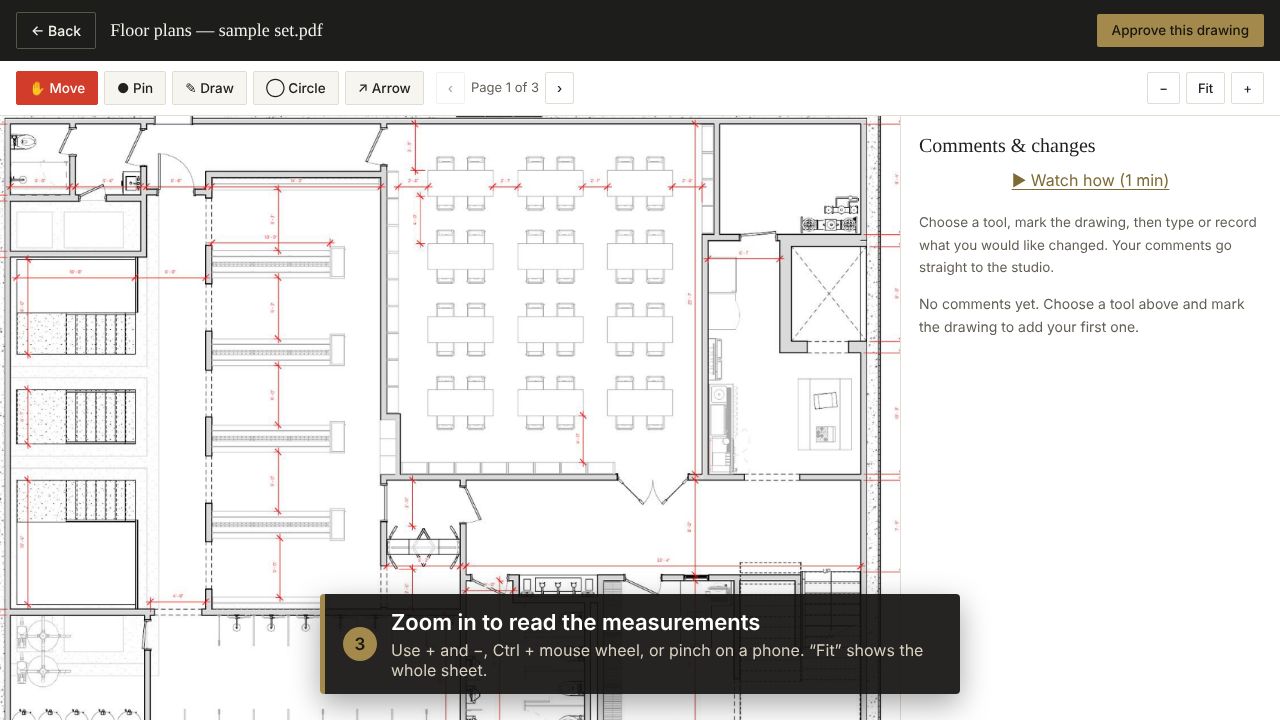This screenshot has width=1280, height=720.
Task: Open the Watch how (1 min) link
Action: point(1090,180)
